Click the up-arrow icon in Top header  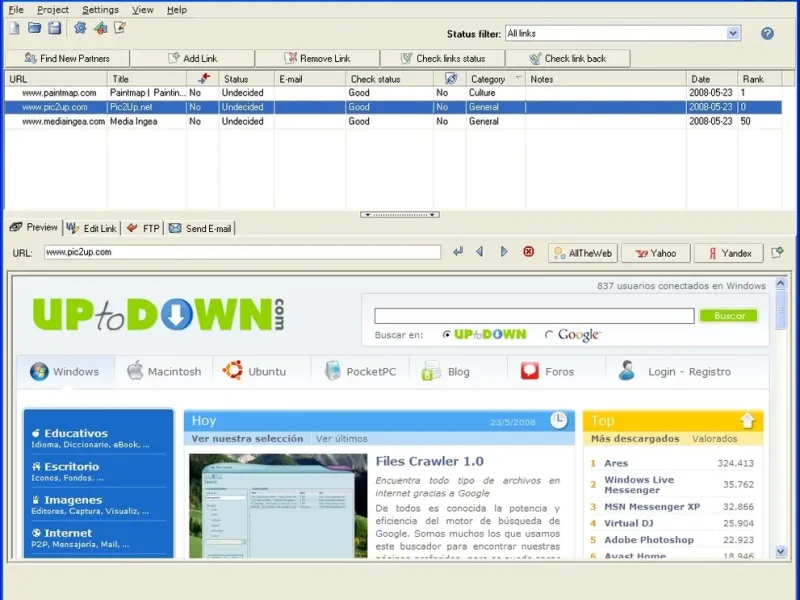tap(747, 420)
